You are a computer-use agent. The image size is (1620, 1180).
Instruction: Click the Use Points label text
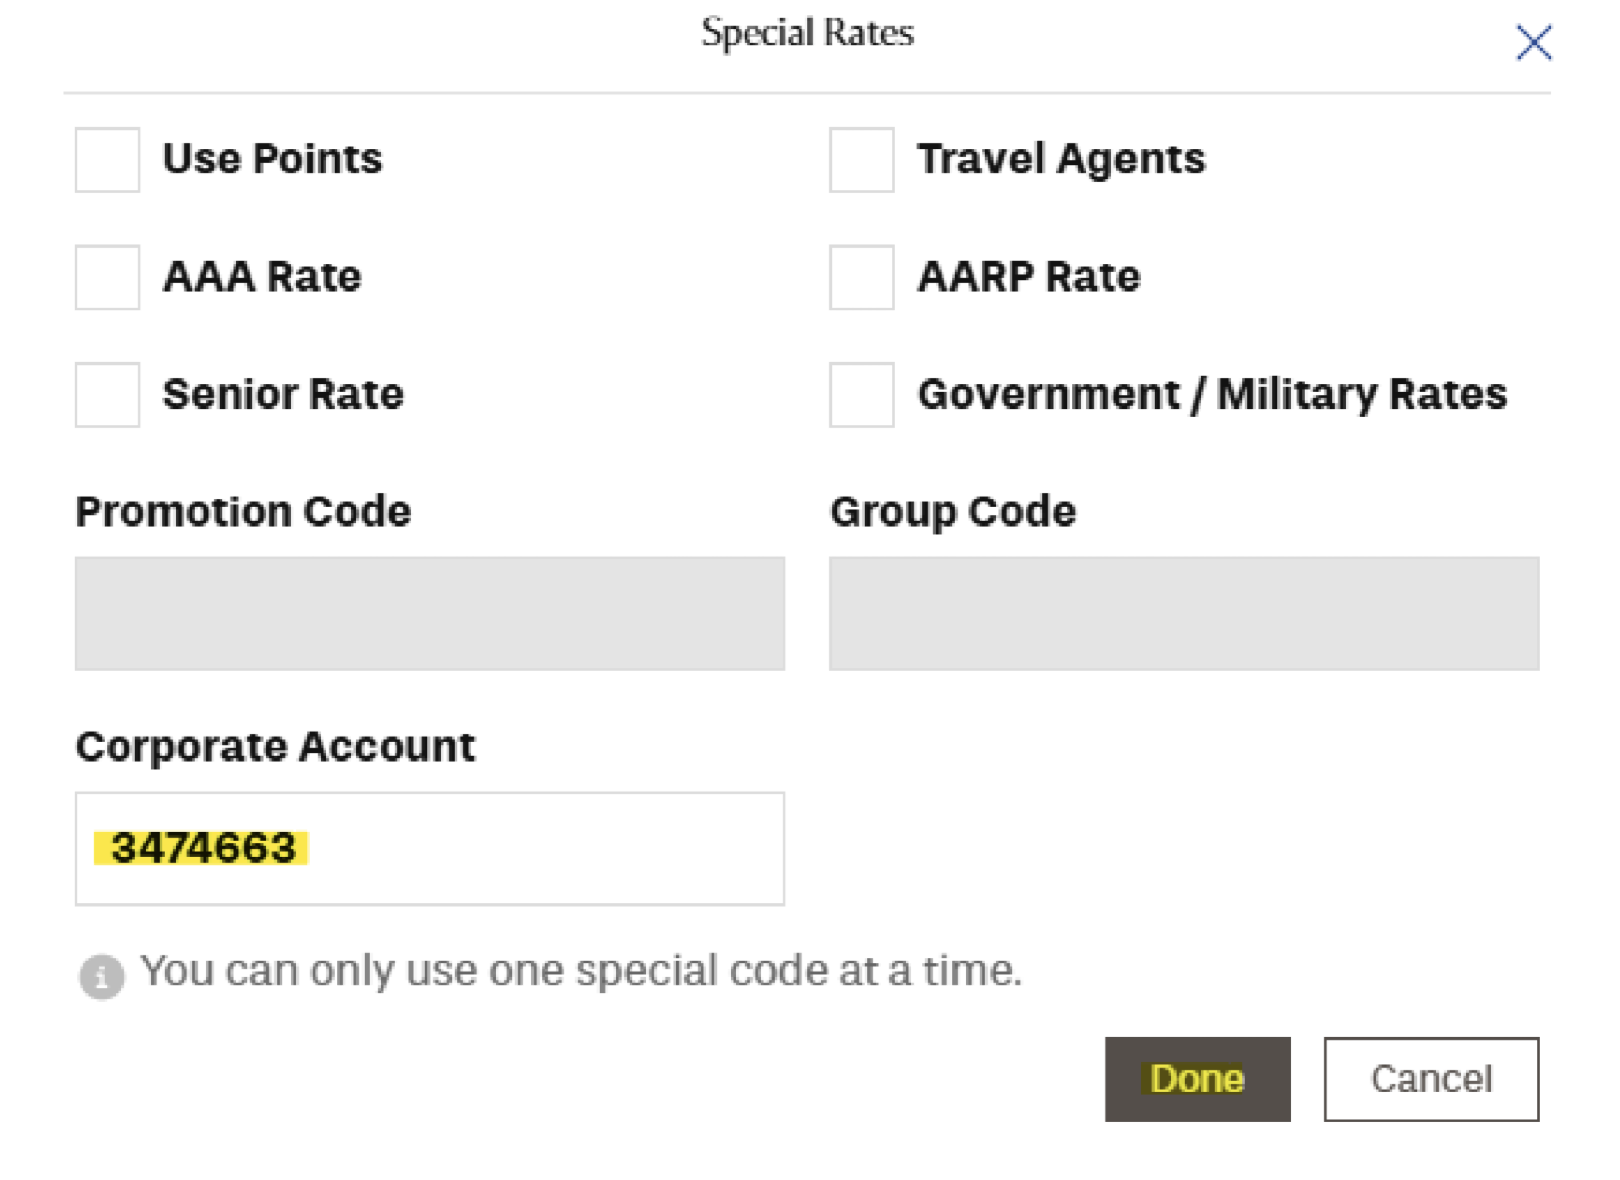pyautogui.click(x=272, y=159)
